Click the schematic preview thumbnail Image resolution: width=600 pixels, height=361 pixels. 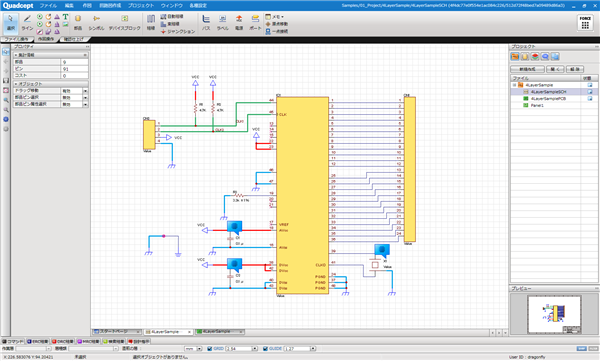tap(554, 314)
